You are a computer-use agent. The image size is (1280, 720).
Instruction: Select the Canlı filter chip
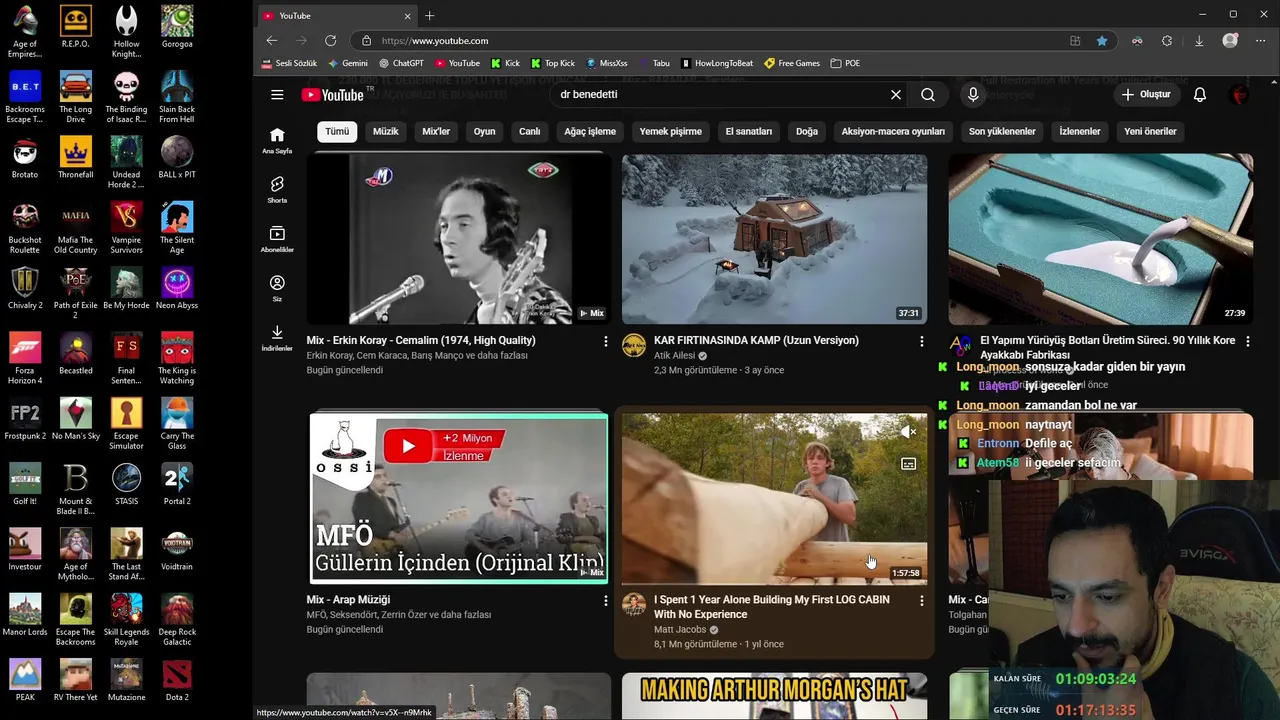[x=530, y=131]
